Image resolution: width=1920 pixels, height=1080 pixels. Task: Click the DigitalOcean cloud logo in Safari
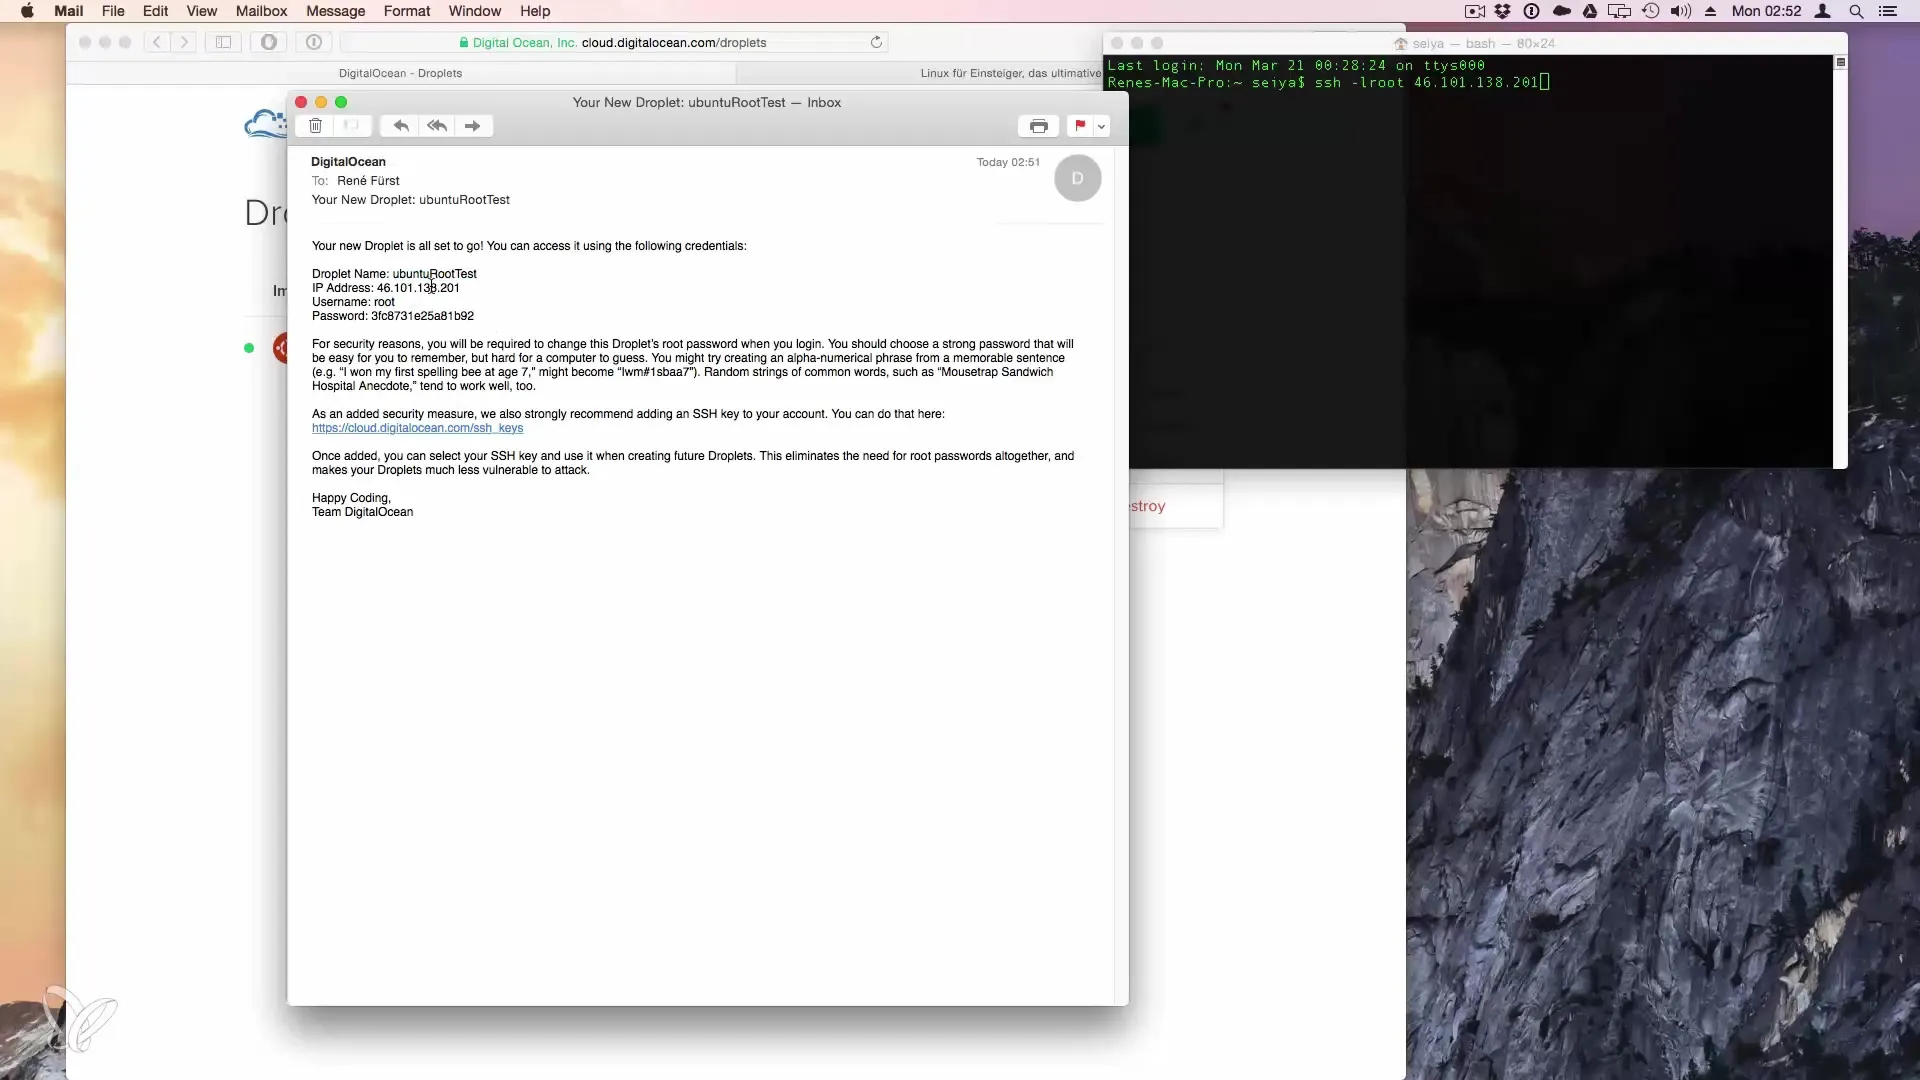pos(265,124)
